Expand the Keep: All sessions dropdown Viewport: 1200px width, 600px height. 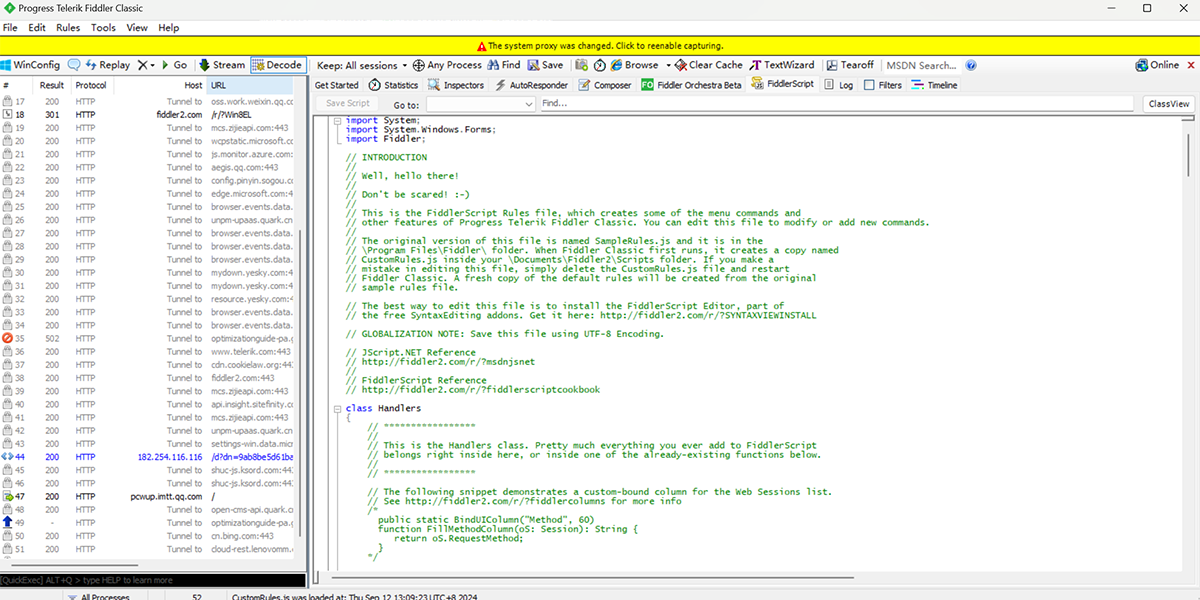tap(362, 65)
